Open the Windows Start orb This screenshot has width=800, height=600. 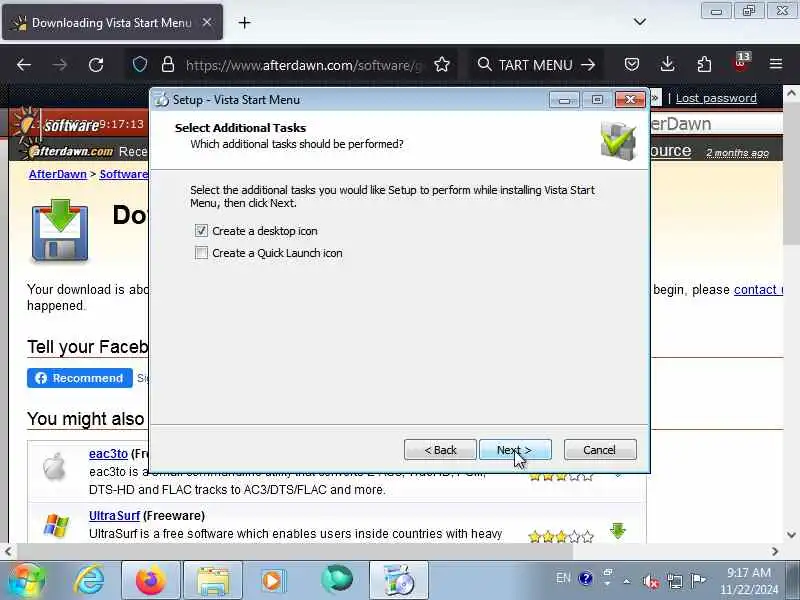(27, 580)
